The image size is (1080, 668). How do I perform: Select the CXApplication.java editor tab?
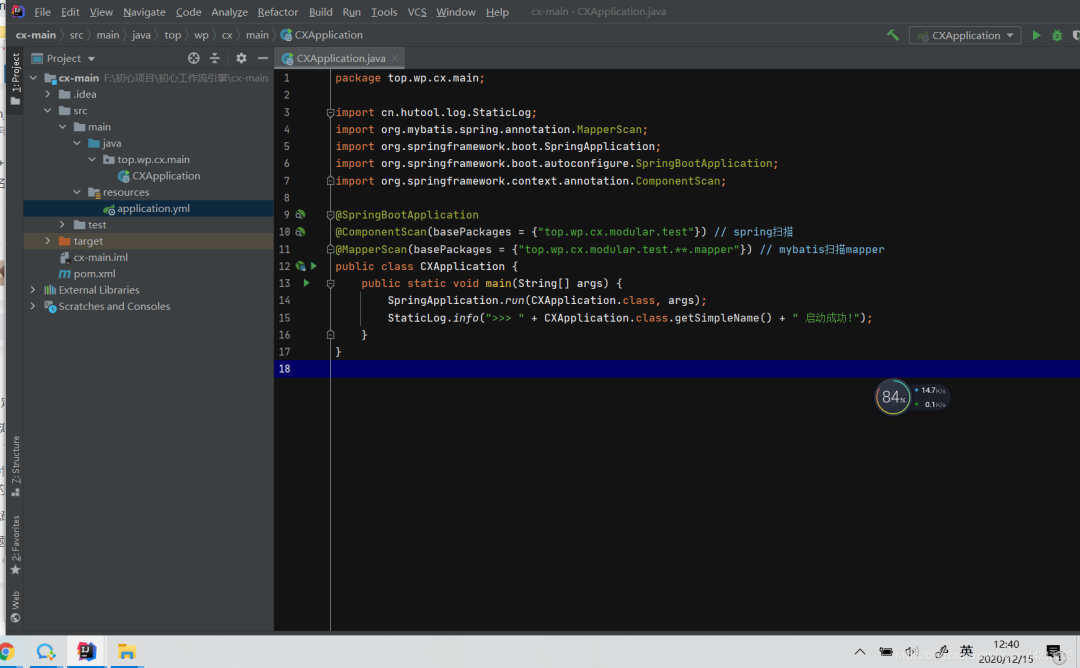(x=340, y=59)
